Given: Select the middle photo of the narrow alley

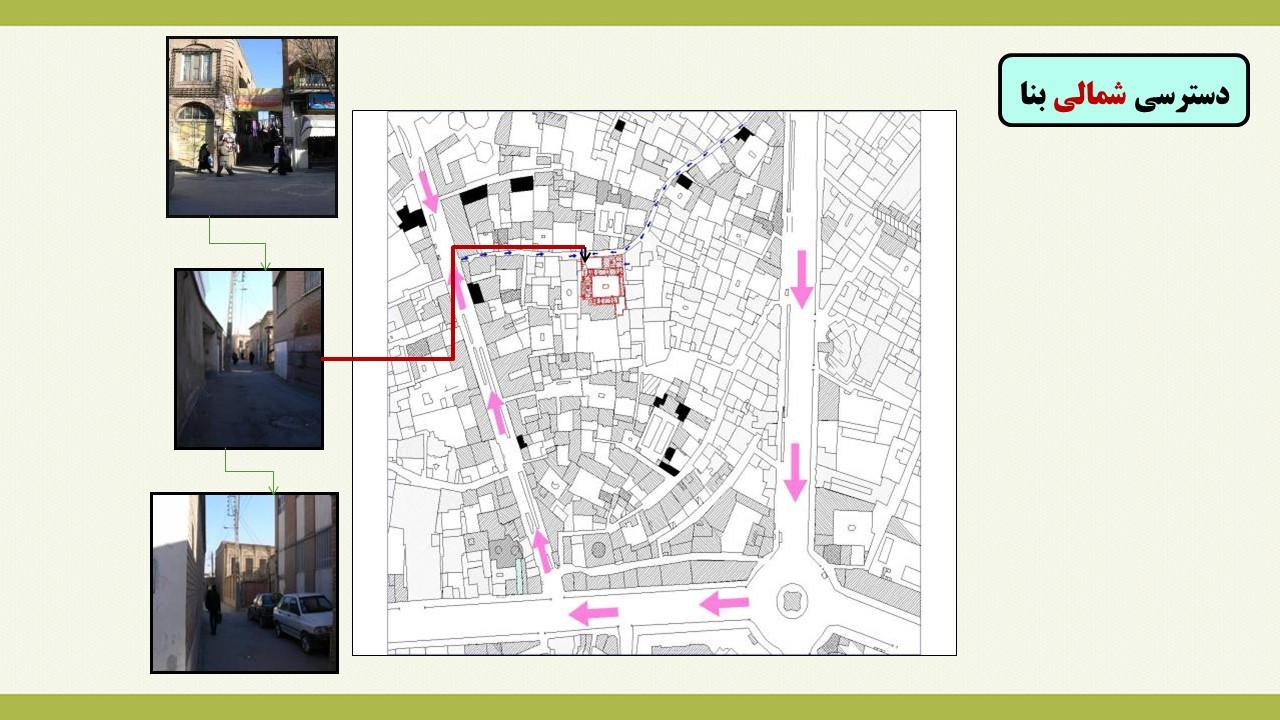Looking at the screenshot, I should 249,359.
